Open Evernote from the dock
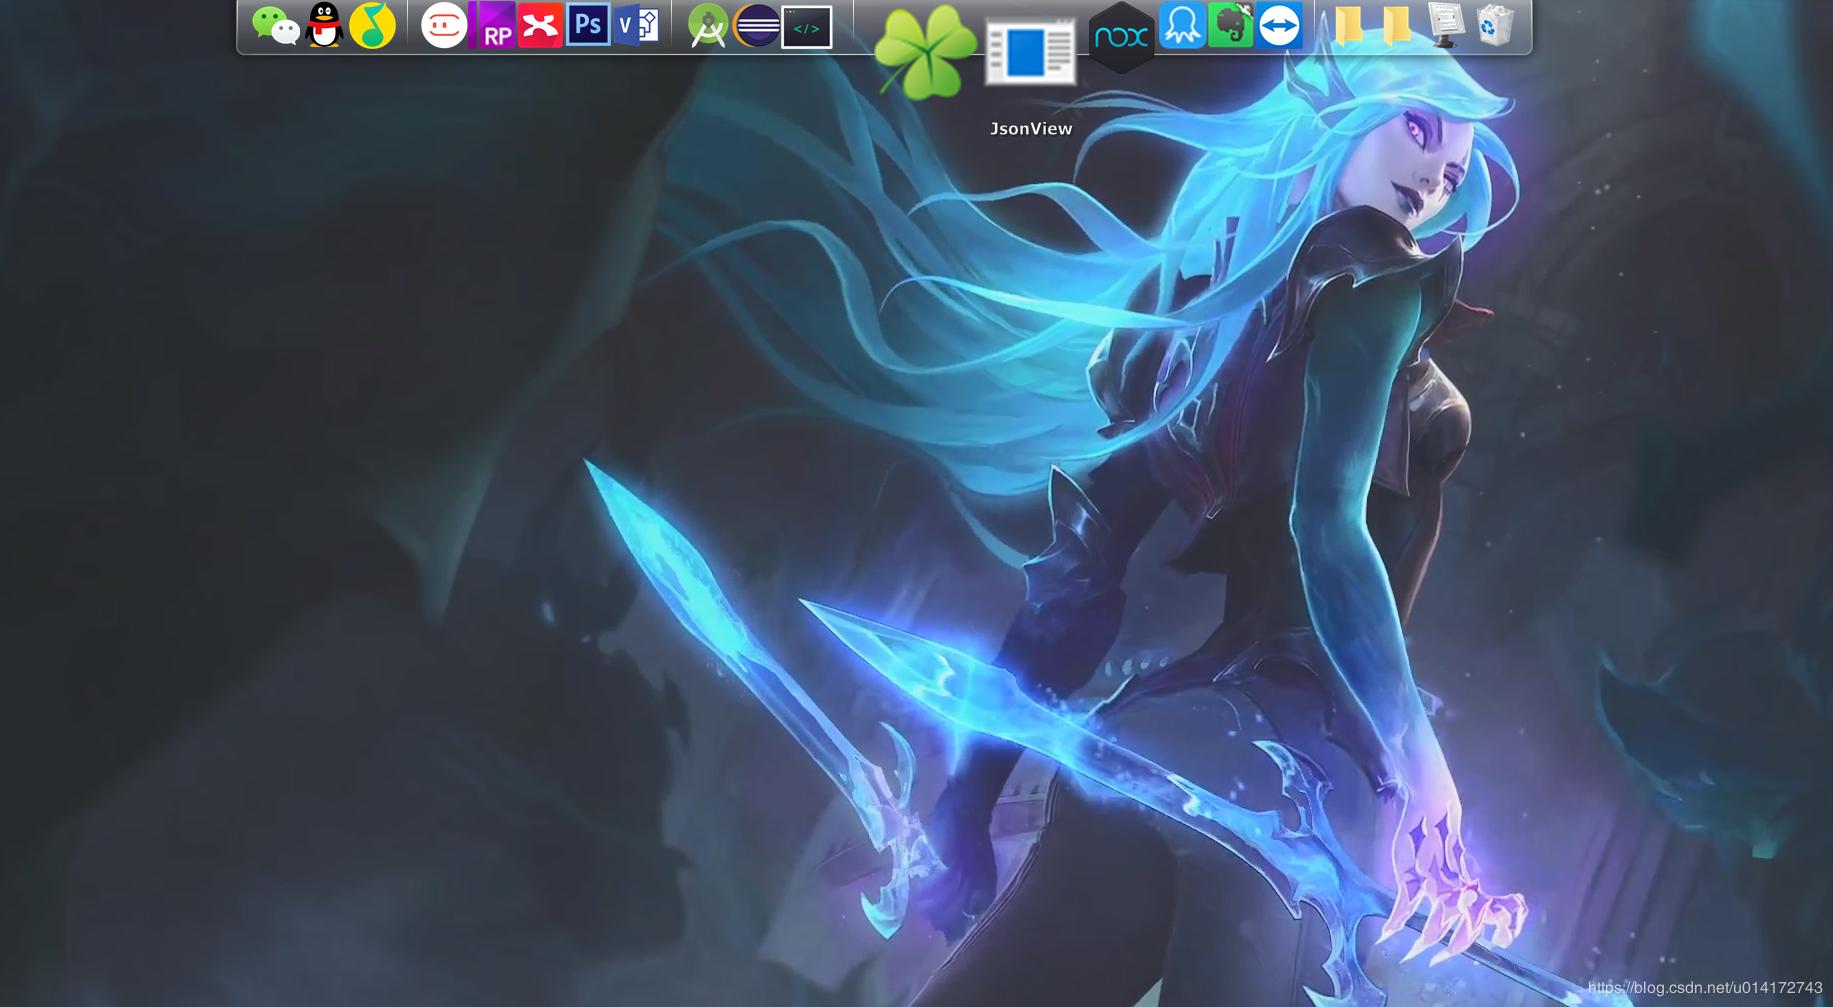 coord(1231,25)
